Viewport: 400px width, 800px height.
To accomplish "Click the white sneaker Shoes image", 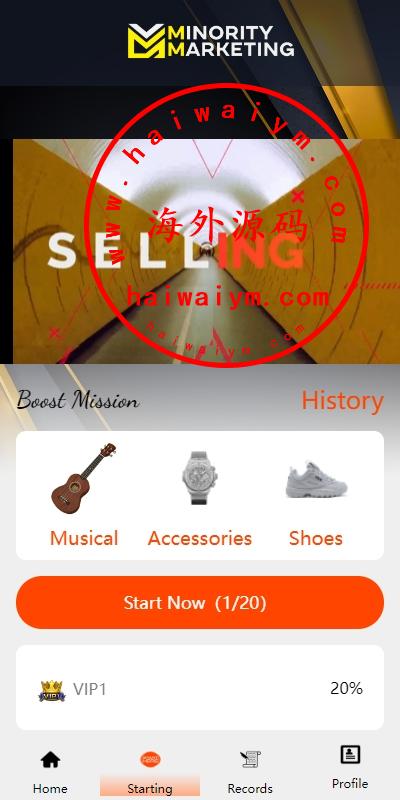I will (x=316, y=480).
